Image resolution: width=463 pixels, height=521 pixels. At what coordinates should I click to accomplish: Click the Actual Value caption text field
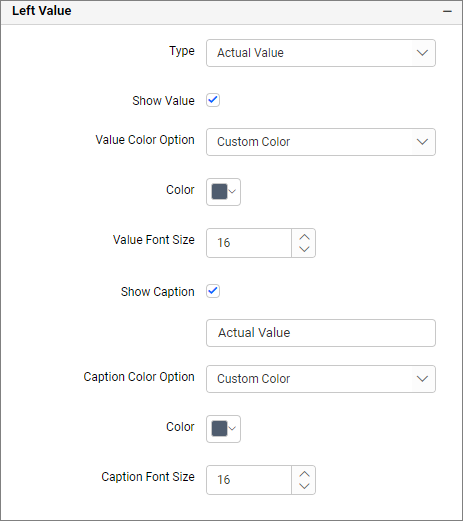321,333
